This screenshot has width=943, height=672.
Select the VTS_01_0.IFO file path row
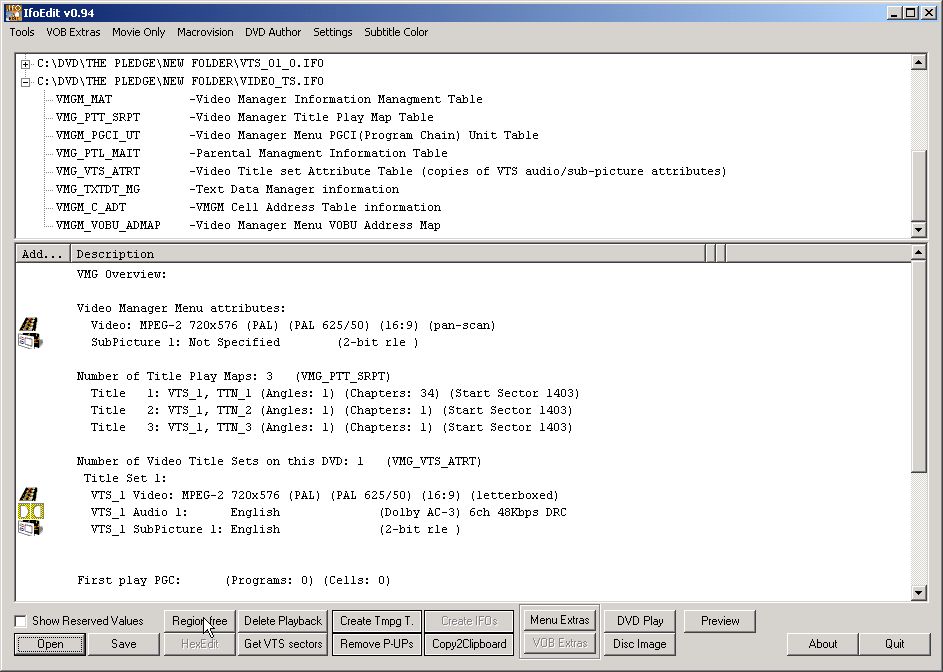180,63
